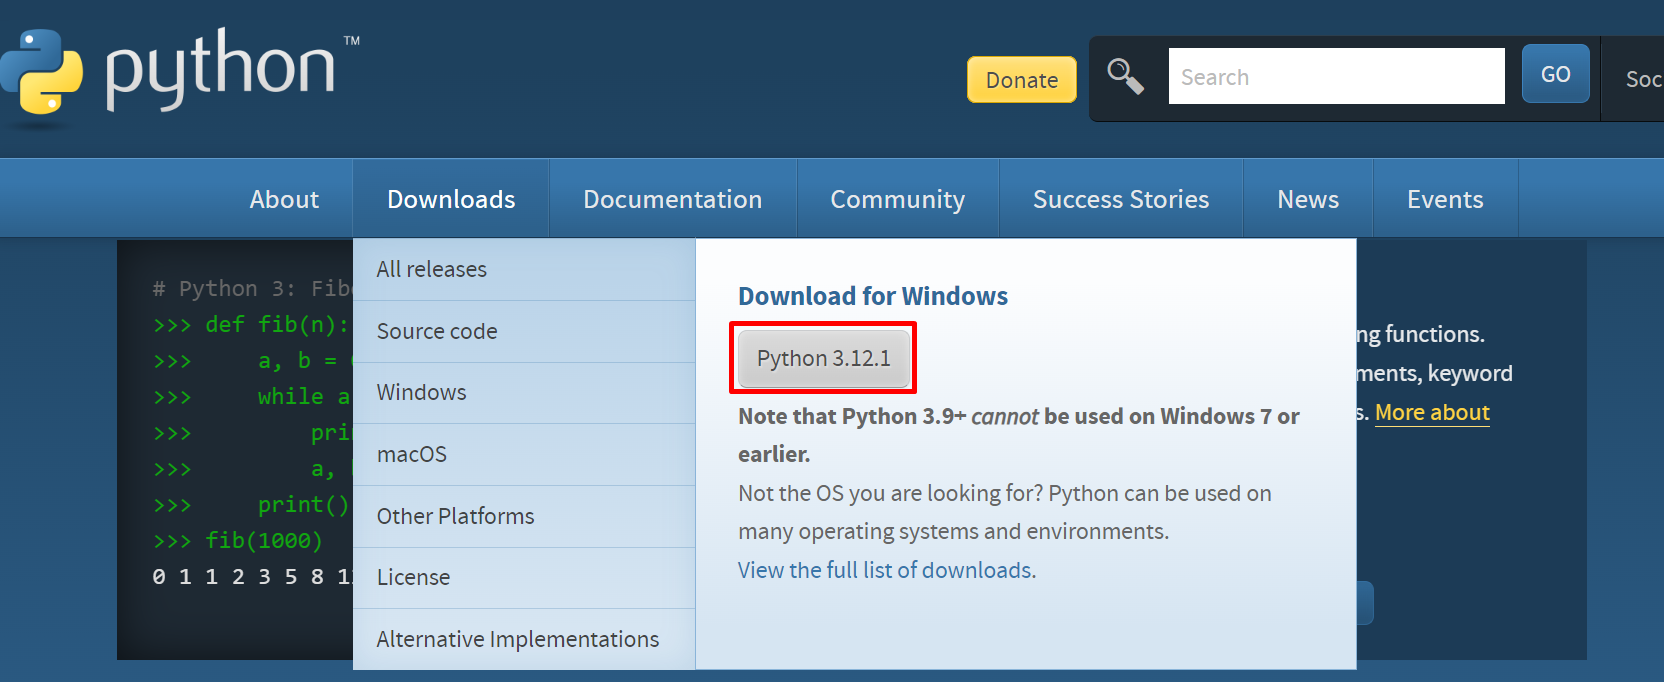The image size is (1664, 682).
Task: Select Other Platforms submenu entry
Action: tap(524, 516)
